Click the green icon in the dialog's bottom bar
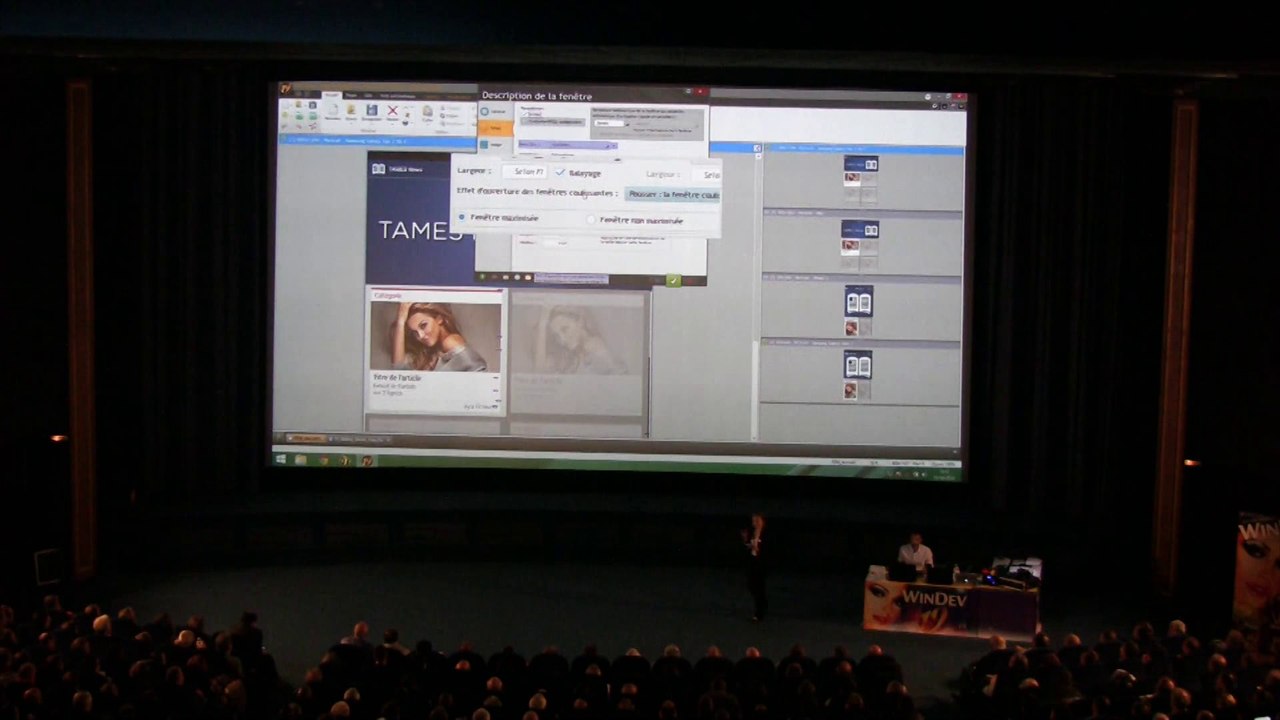This screenshot has width=1280, height=720. click(483, 277)
